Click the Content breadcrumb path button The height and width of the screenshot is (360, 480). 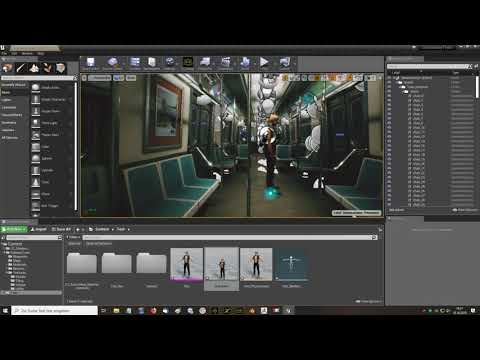(102, 229)
